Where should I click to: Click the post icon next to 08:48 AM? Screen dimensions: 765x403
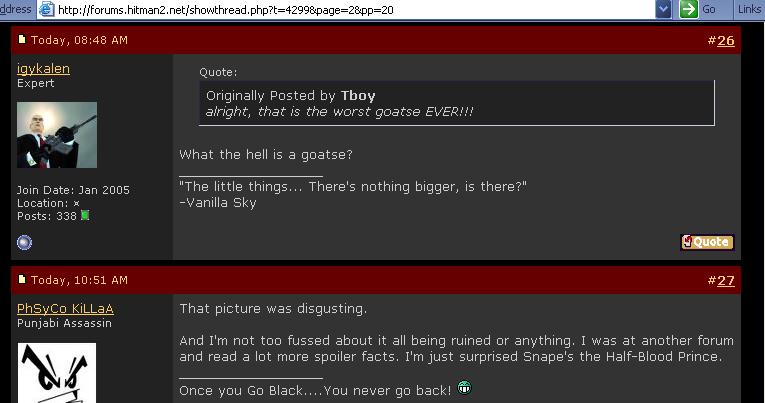coord(21,39)
